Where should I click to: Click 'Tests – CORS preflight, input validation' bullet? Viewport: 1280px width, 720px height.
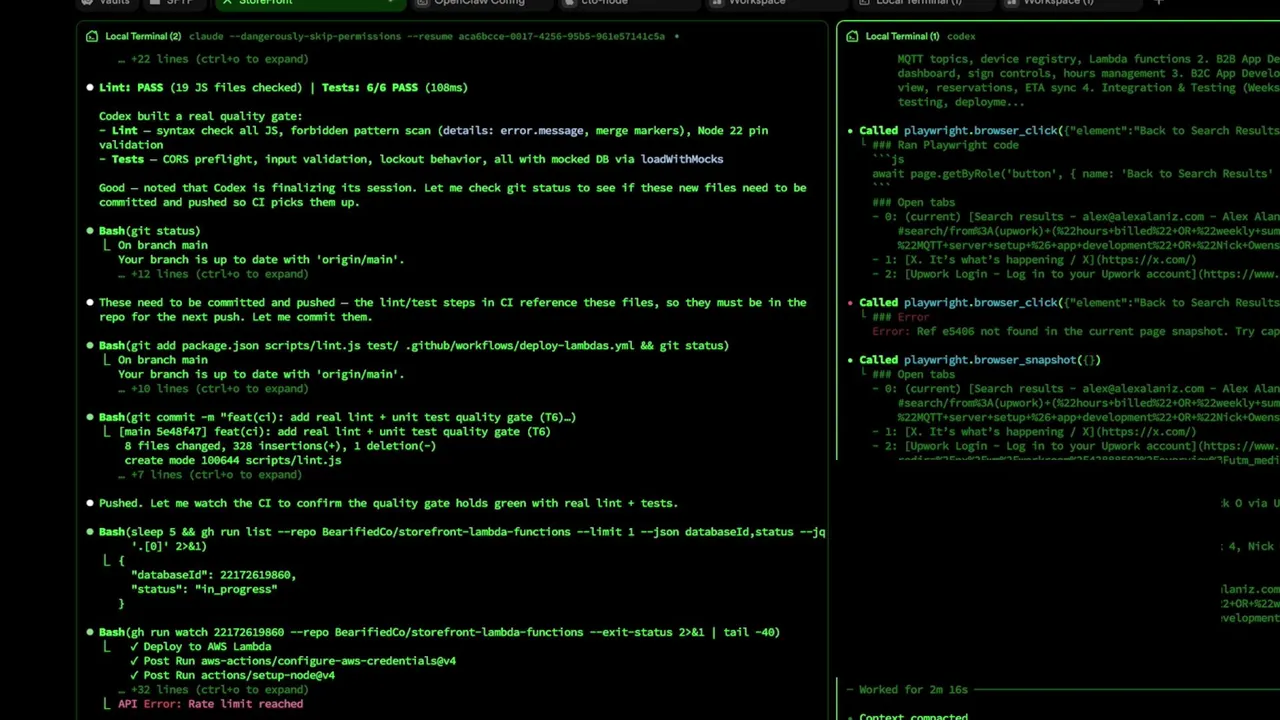pos(411,159)
